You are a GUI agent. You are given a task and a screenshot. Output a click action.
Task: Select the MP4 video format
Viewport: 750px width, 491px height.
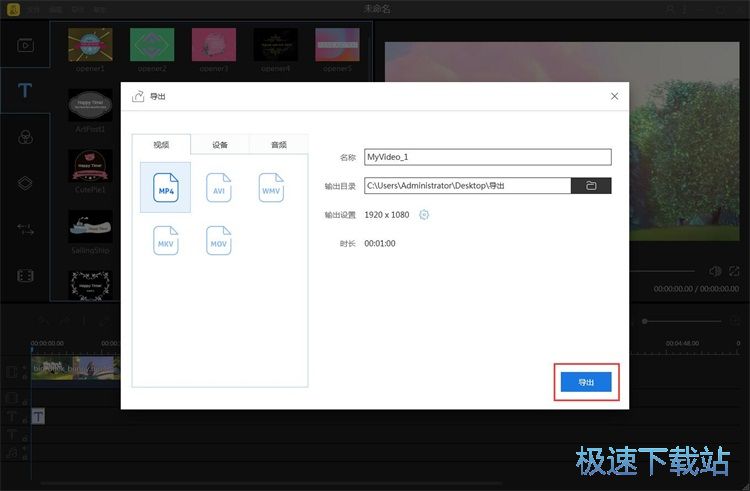(x=165, y=187)
